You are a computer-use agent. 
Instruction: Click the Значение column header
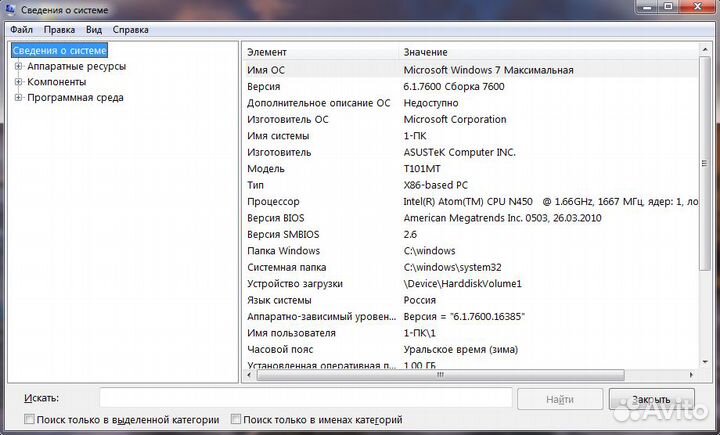point(549,52)
